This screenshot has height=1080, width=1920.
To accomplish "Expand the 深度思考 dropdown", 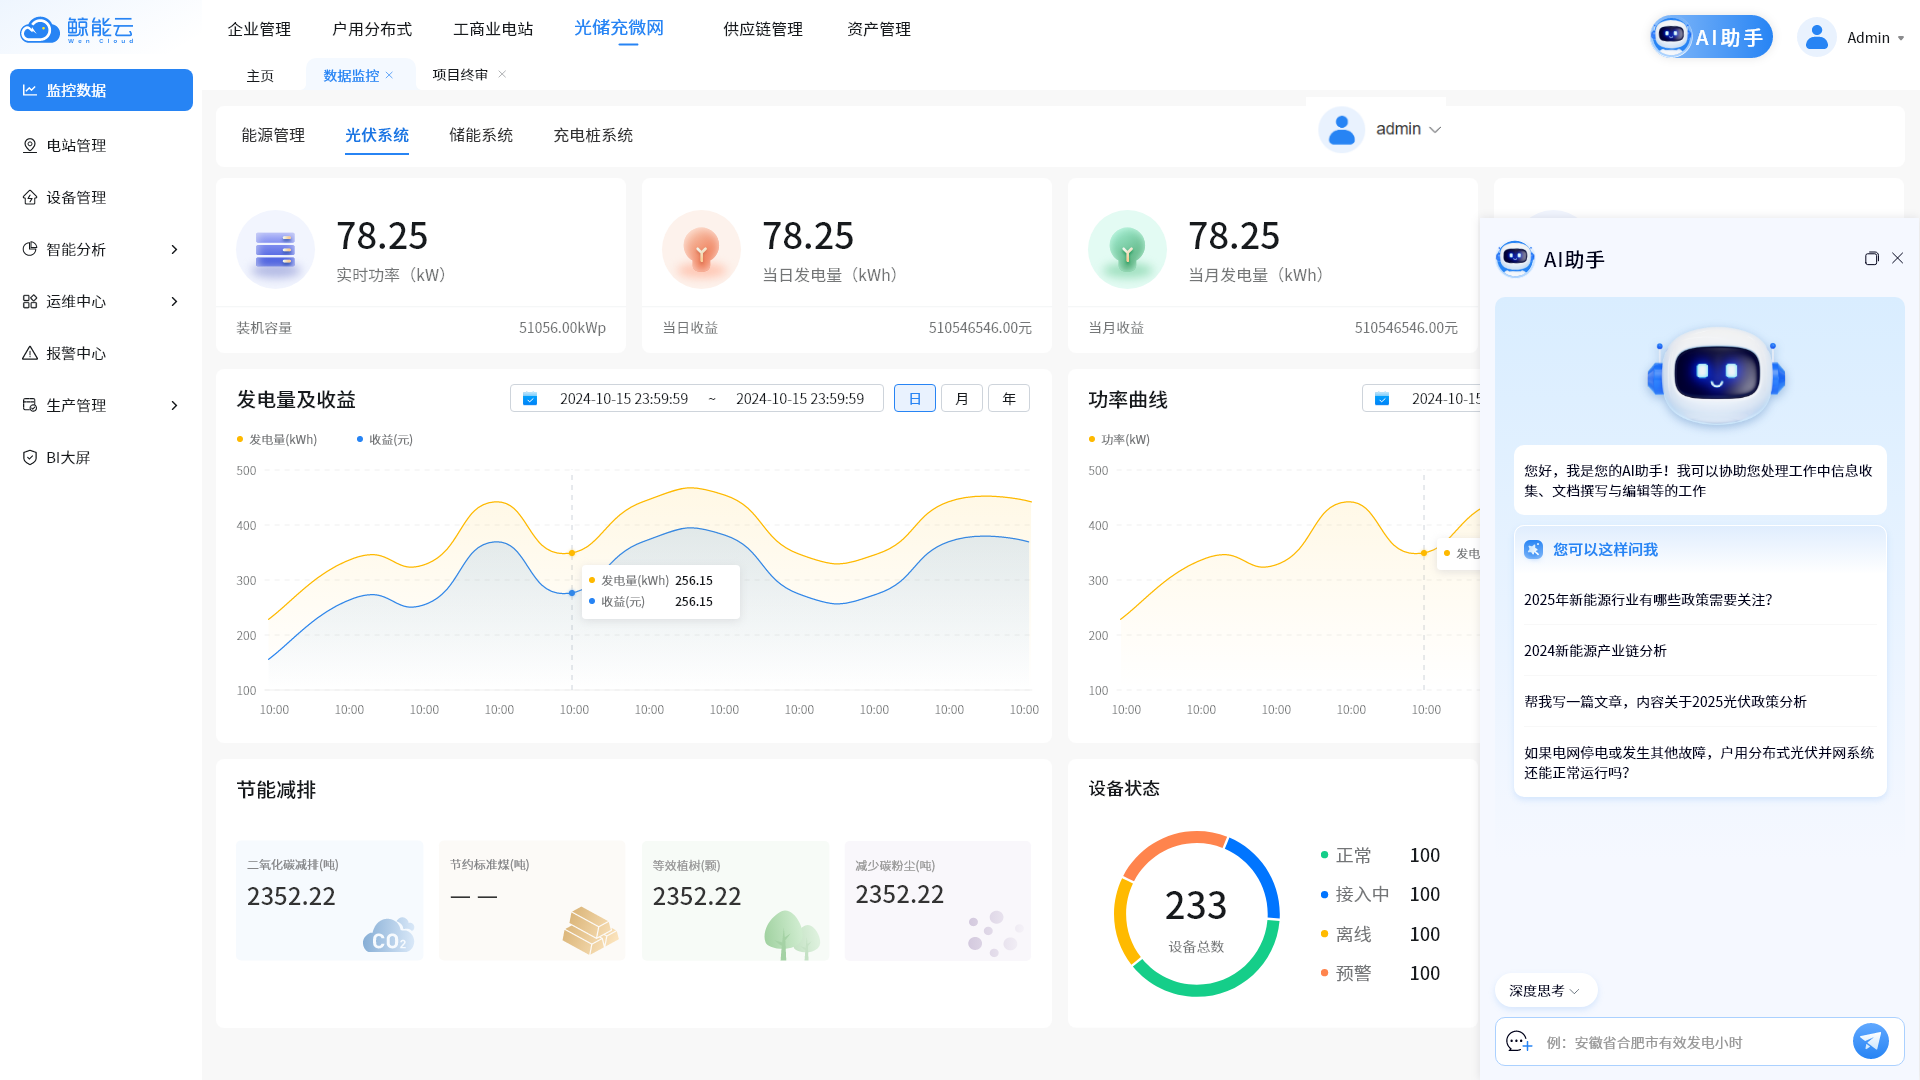I will (1545, 991).
